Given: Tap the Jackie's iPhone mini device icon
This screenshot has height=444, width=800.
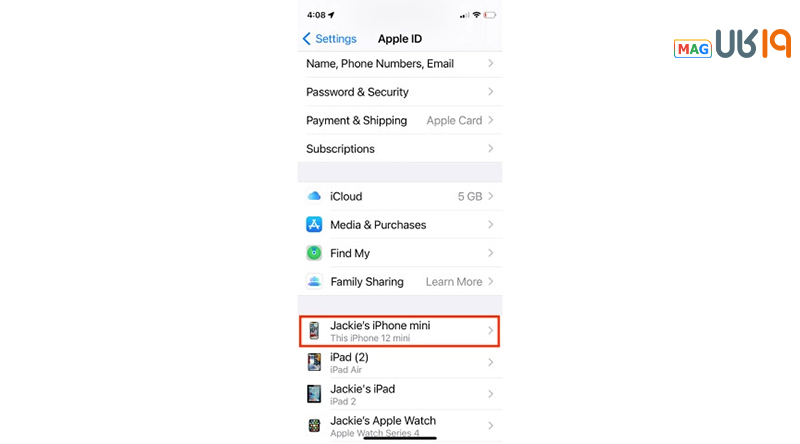Looking at the screenshot, I should tap(314, 331).
